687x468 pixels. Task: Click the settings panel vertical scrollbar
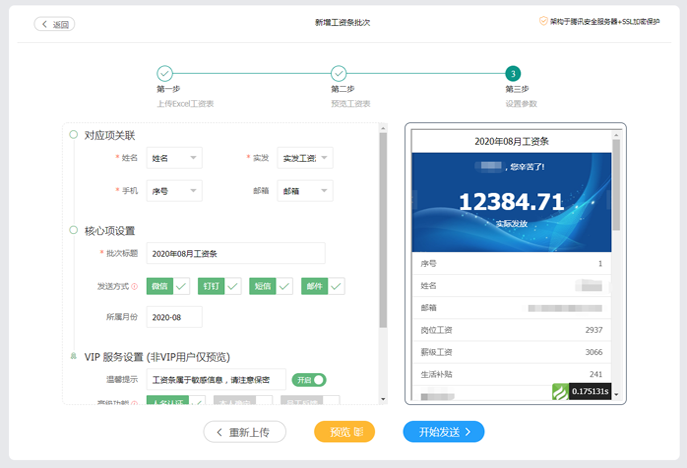tap(383, 230)
